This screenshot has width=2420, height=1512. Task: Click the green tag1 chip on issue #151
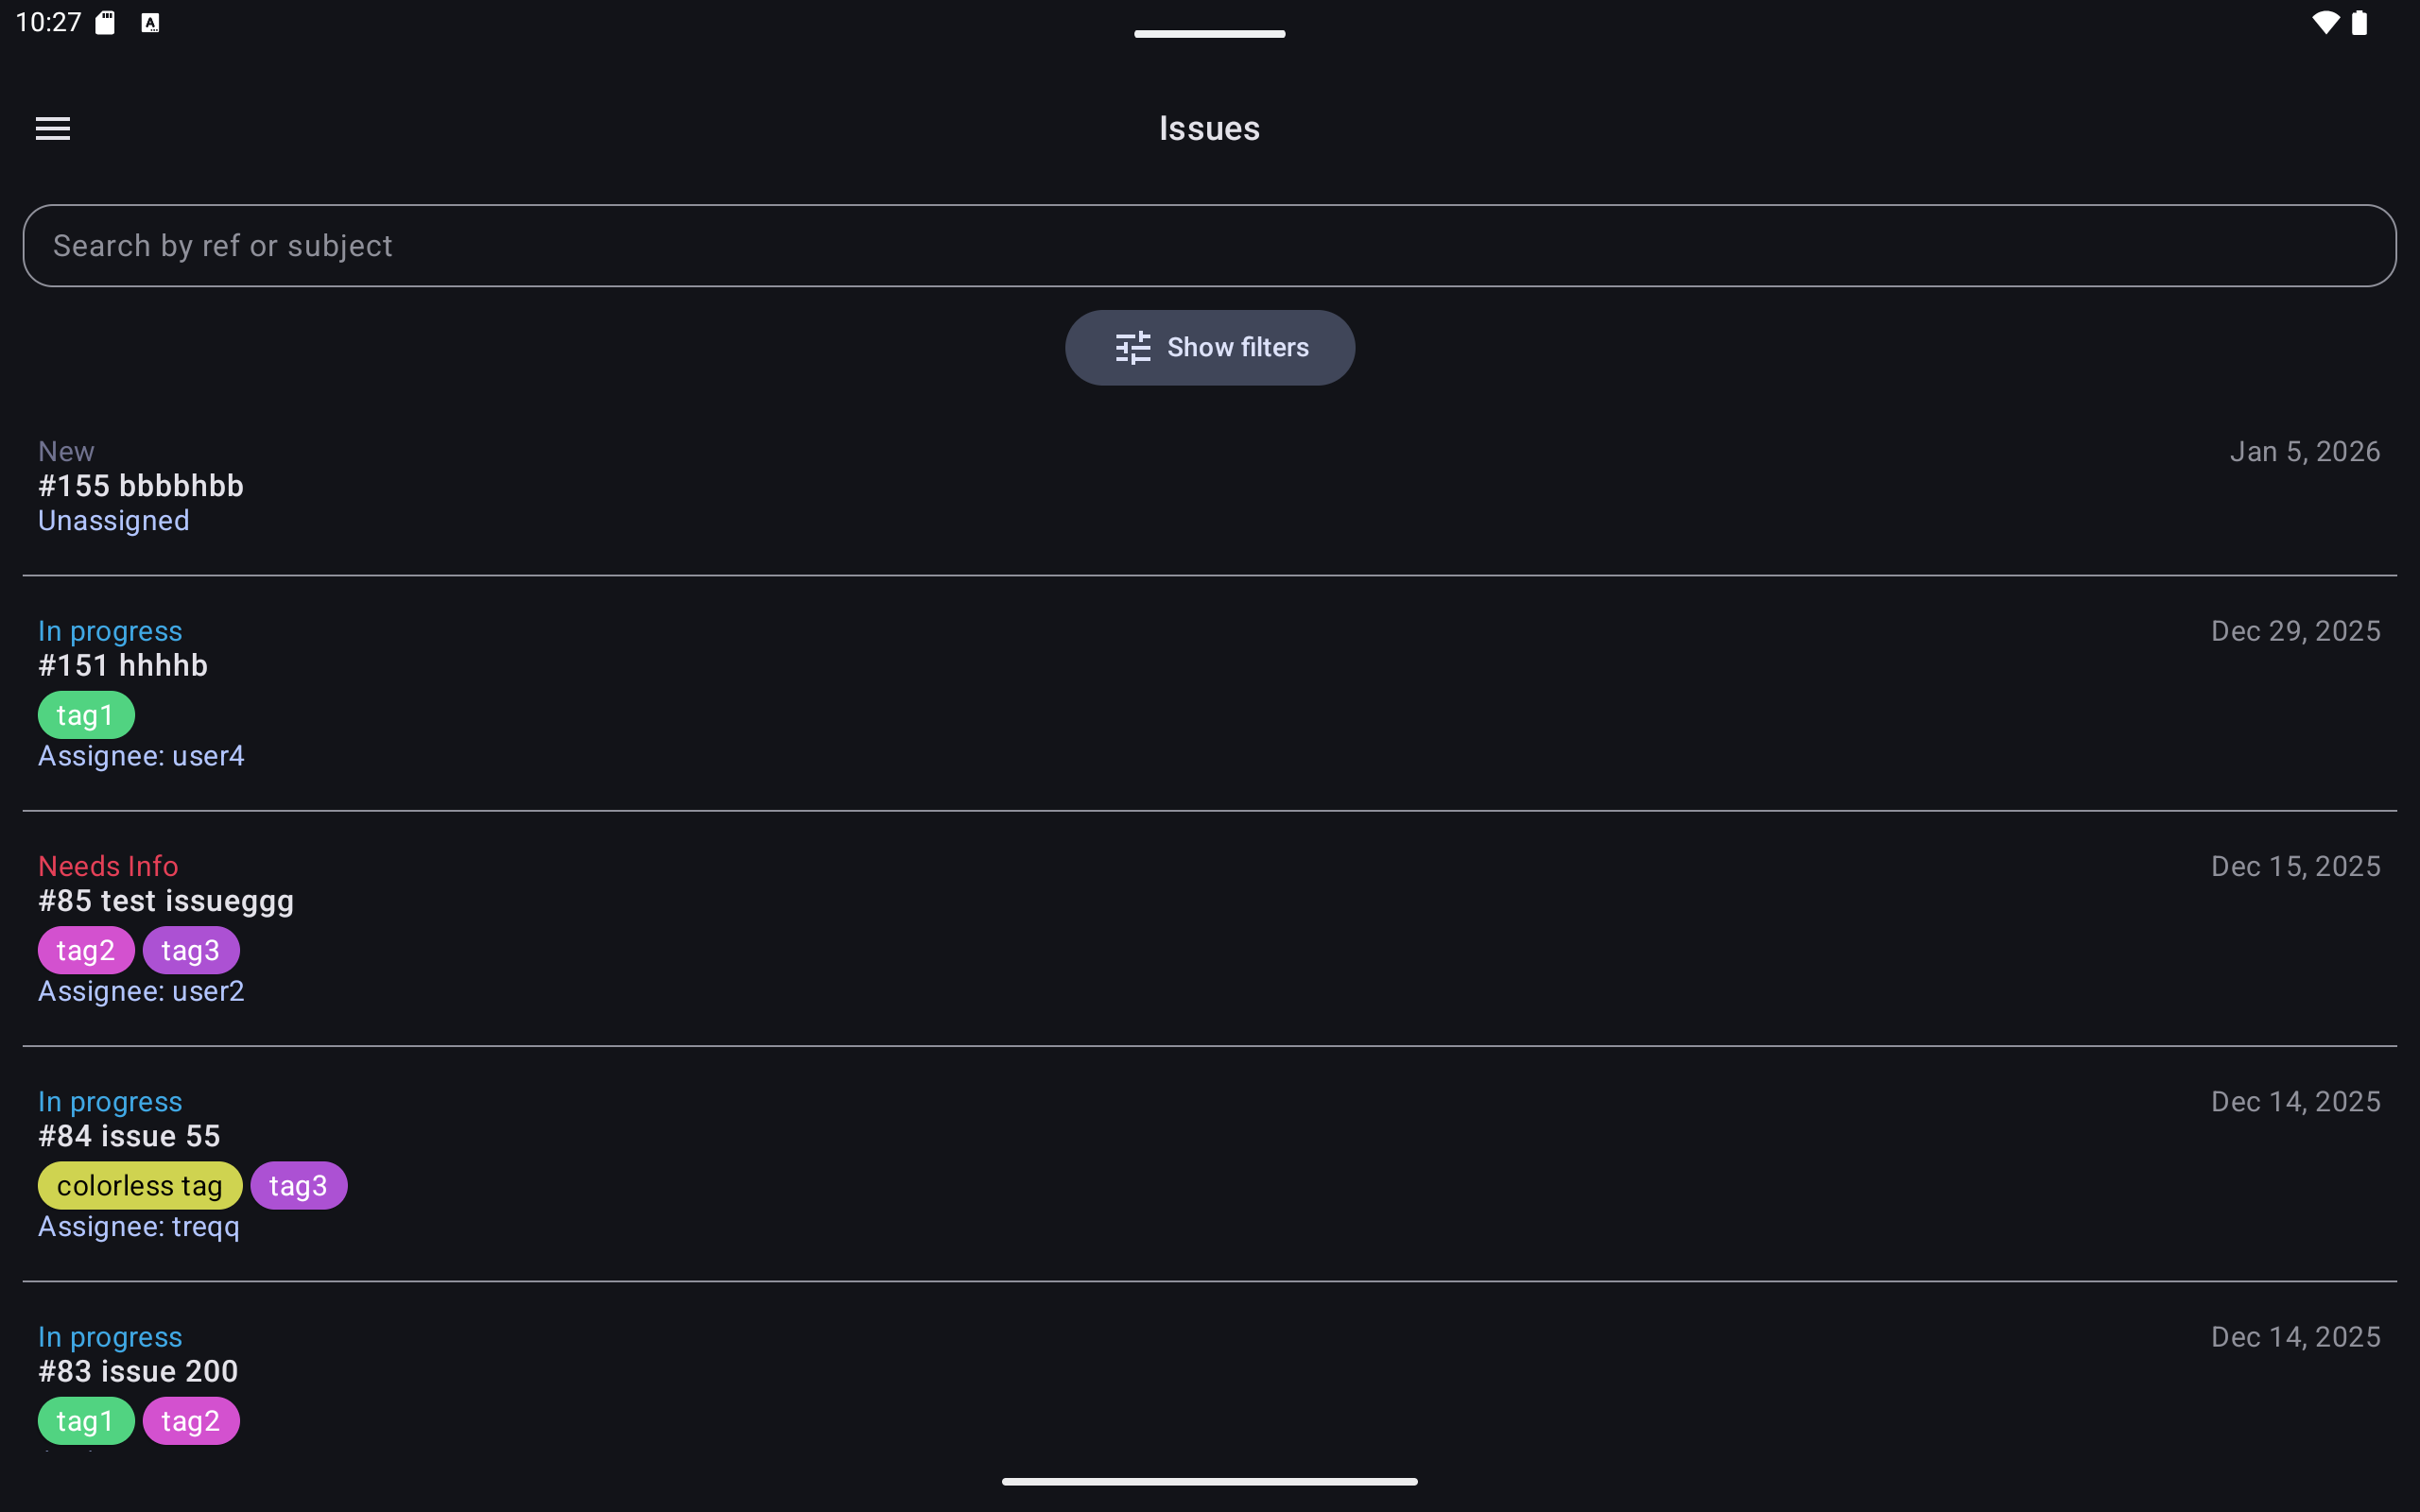point(86,715)
